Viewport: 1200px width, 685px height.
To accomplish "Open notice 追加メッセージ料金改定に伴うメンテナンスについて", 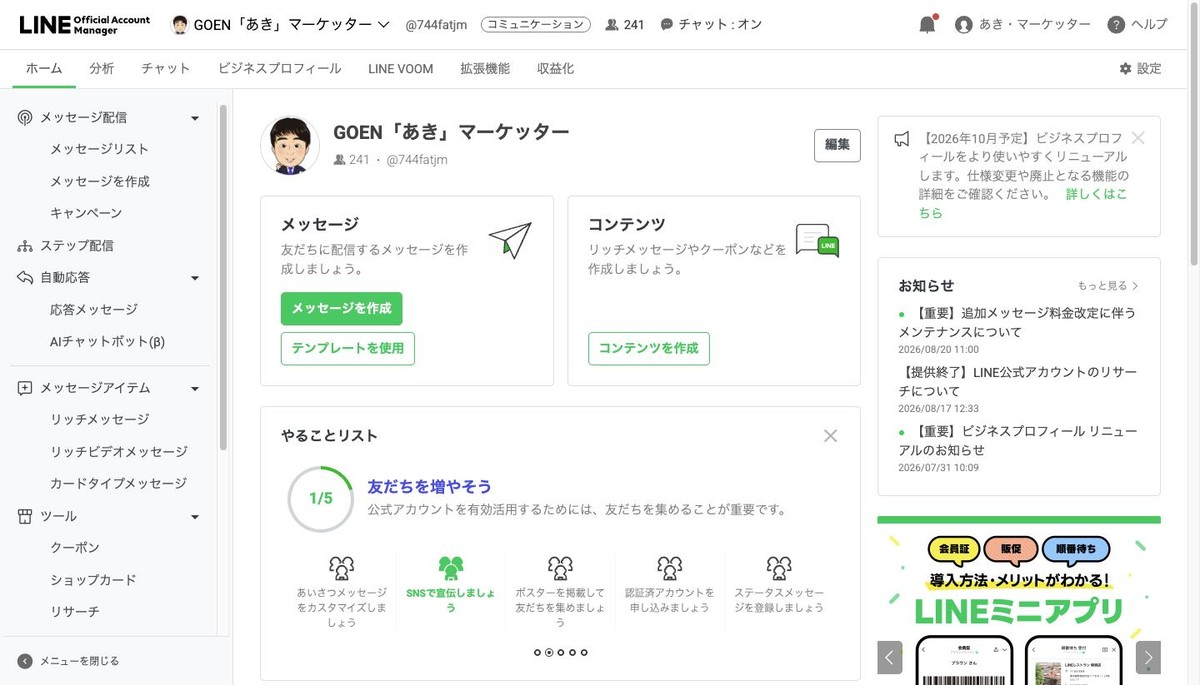I will point(1017,322).
